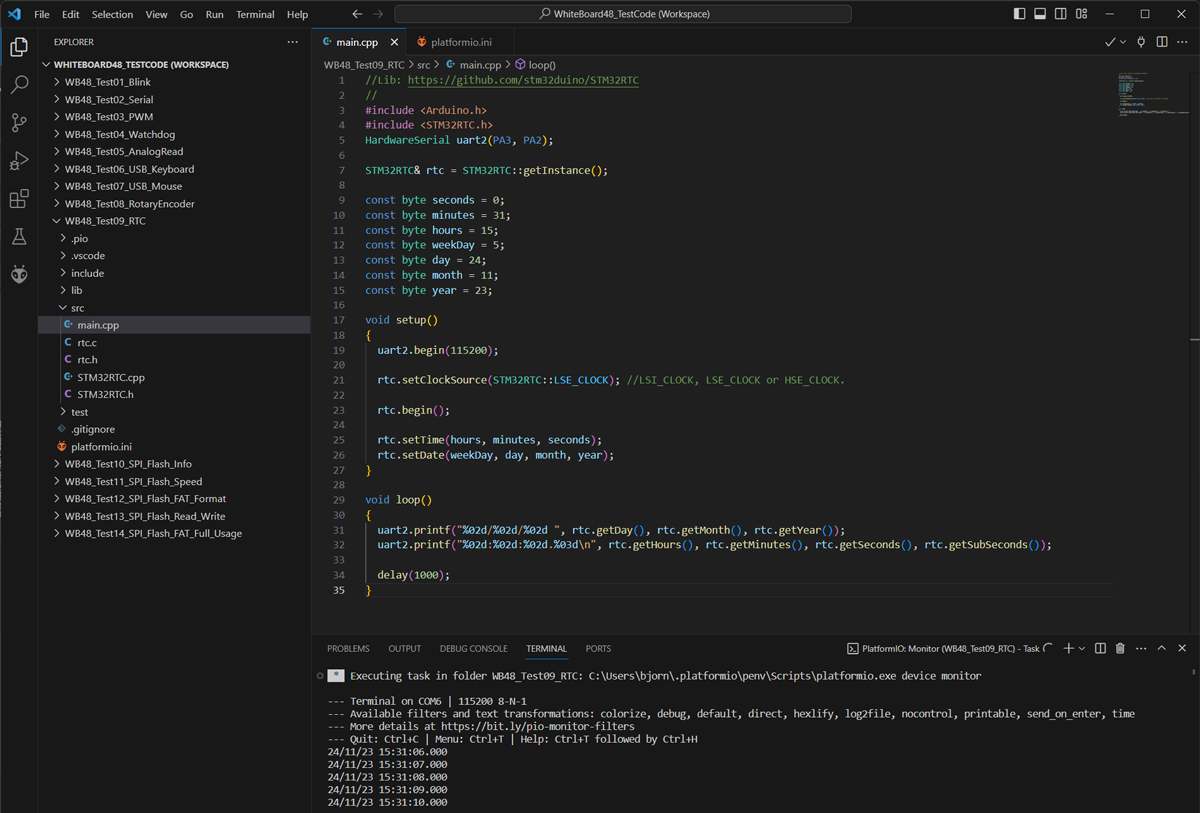This screenshot has width=1200, height=813.
Task: Open the PlatformIO alien icon in activity bar
Action: point(19,274)
